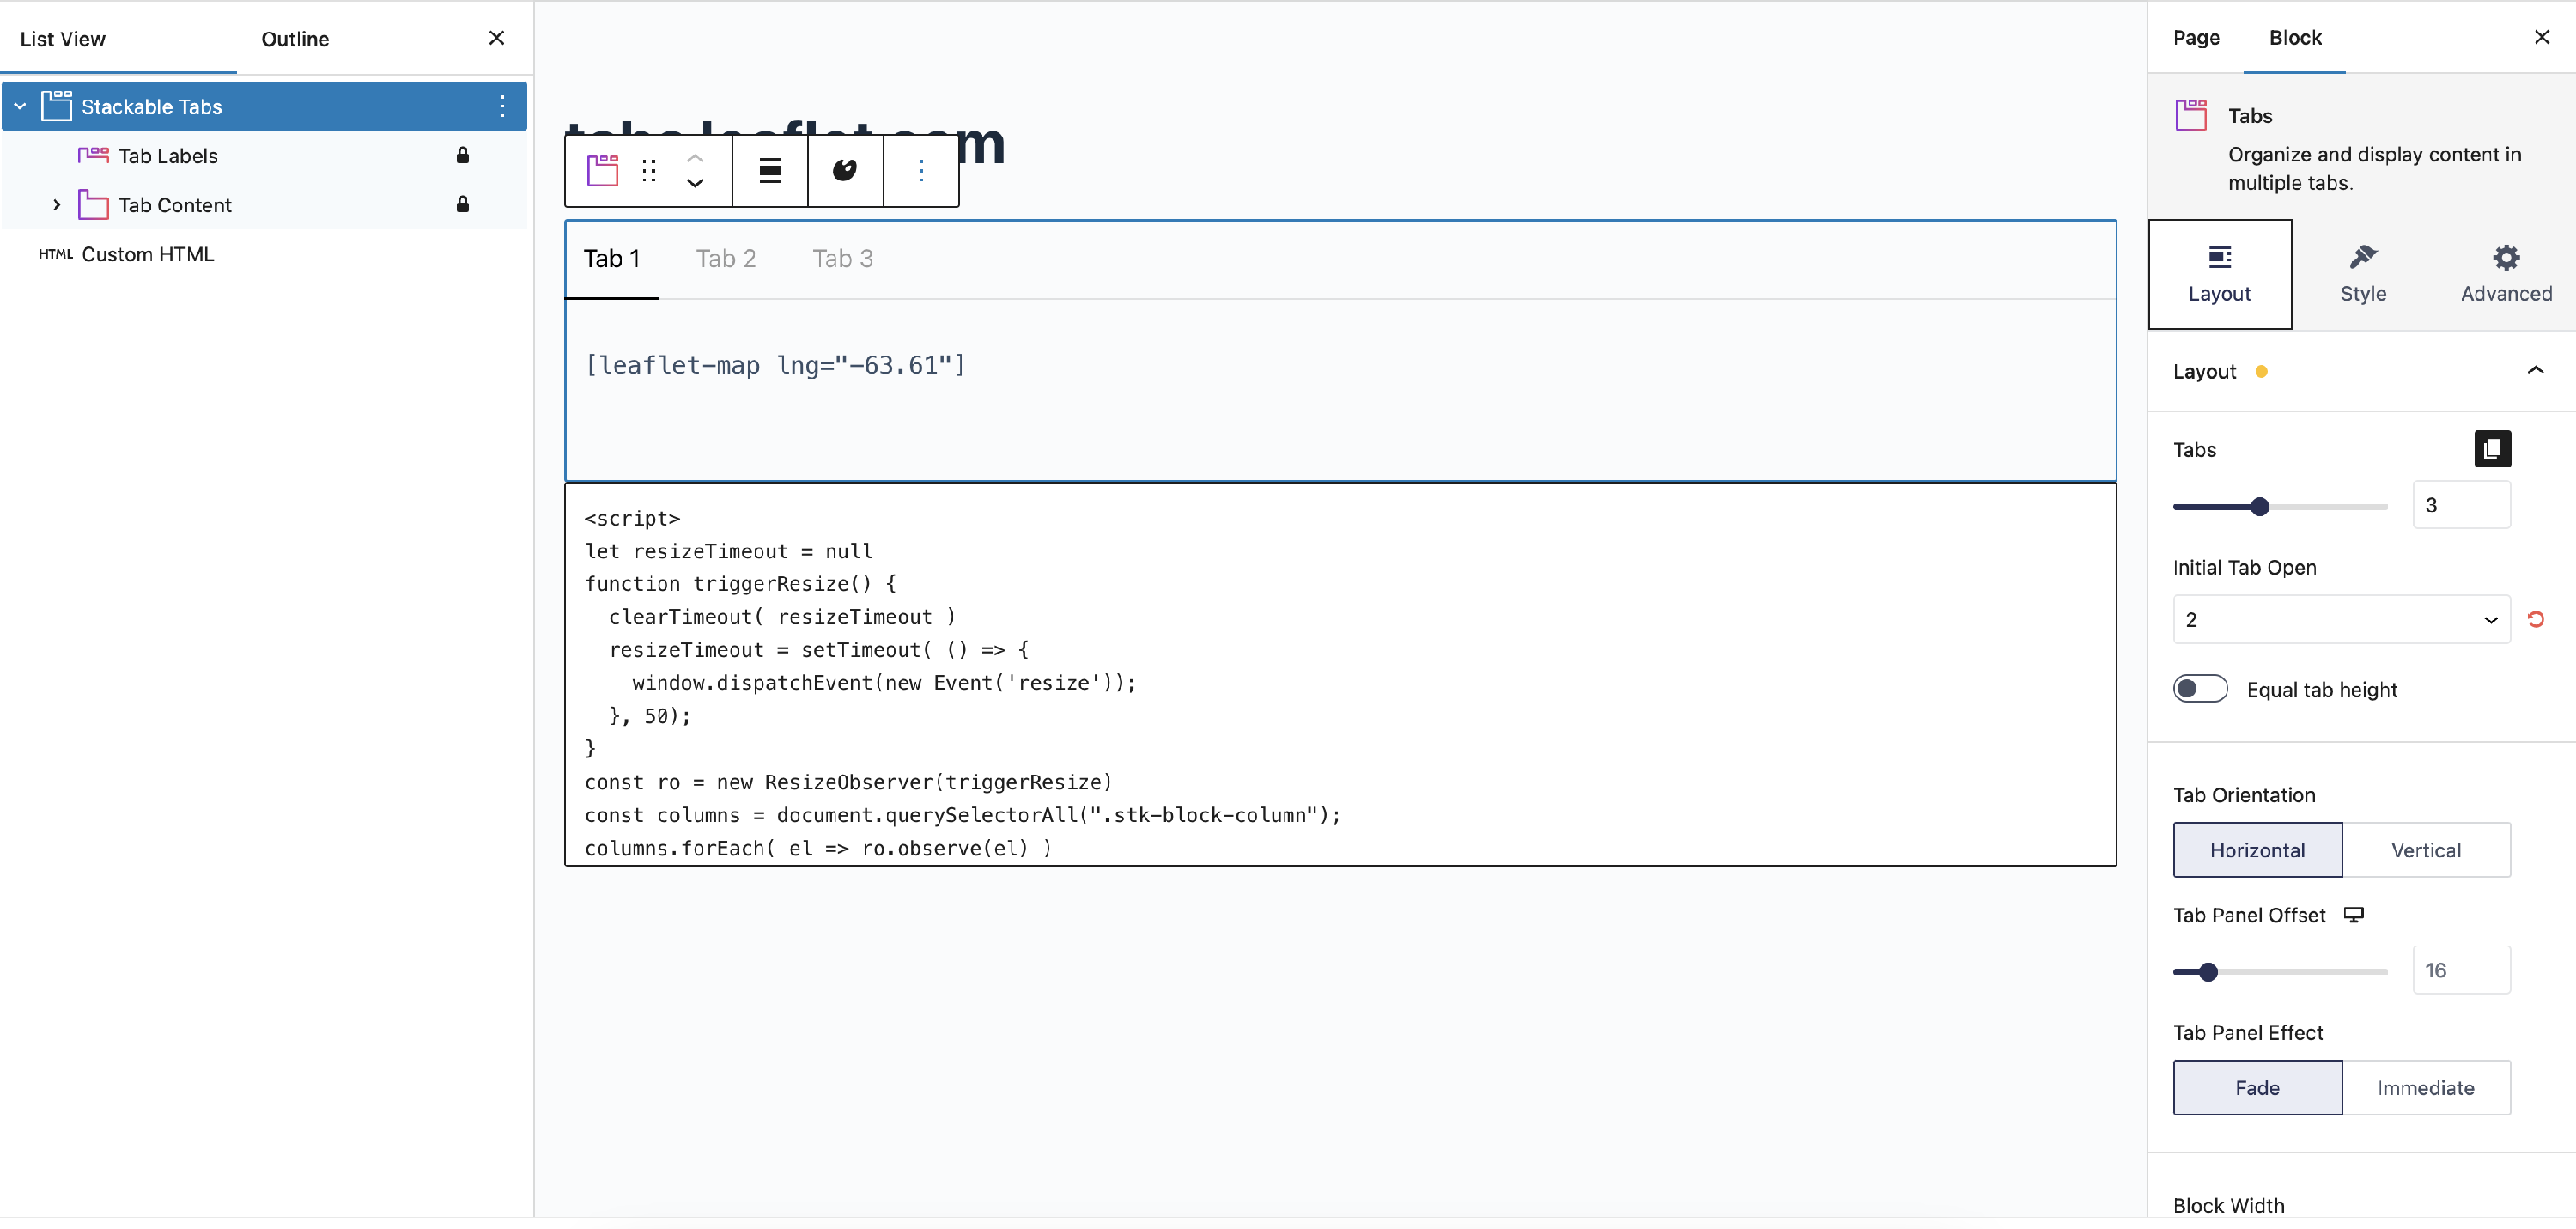The image size is (2576, 1229).
Task: Select Vertical tab orientation
Action: pyautogui.click(x=2425, y=850)
